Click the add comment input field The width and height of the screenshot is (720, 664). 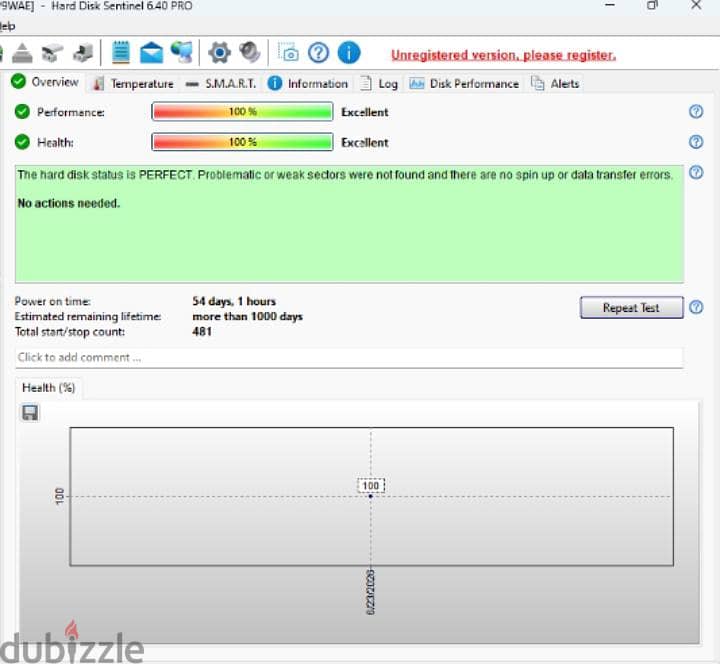click(x=349, y=357)
